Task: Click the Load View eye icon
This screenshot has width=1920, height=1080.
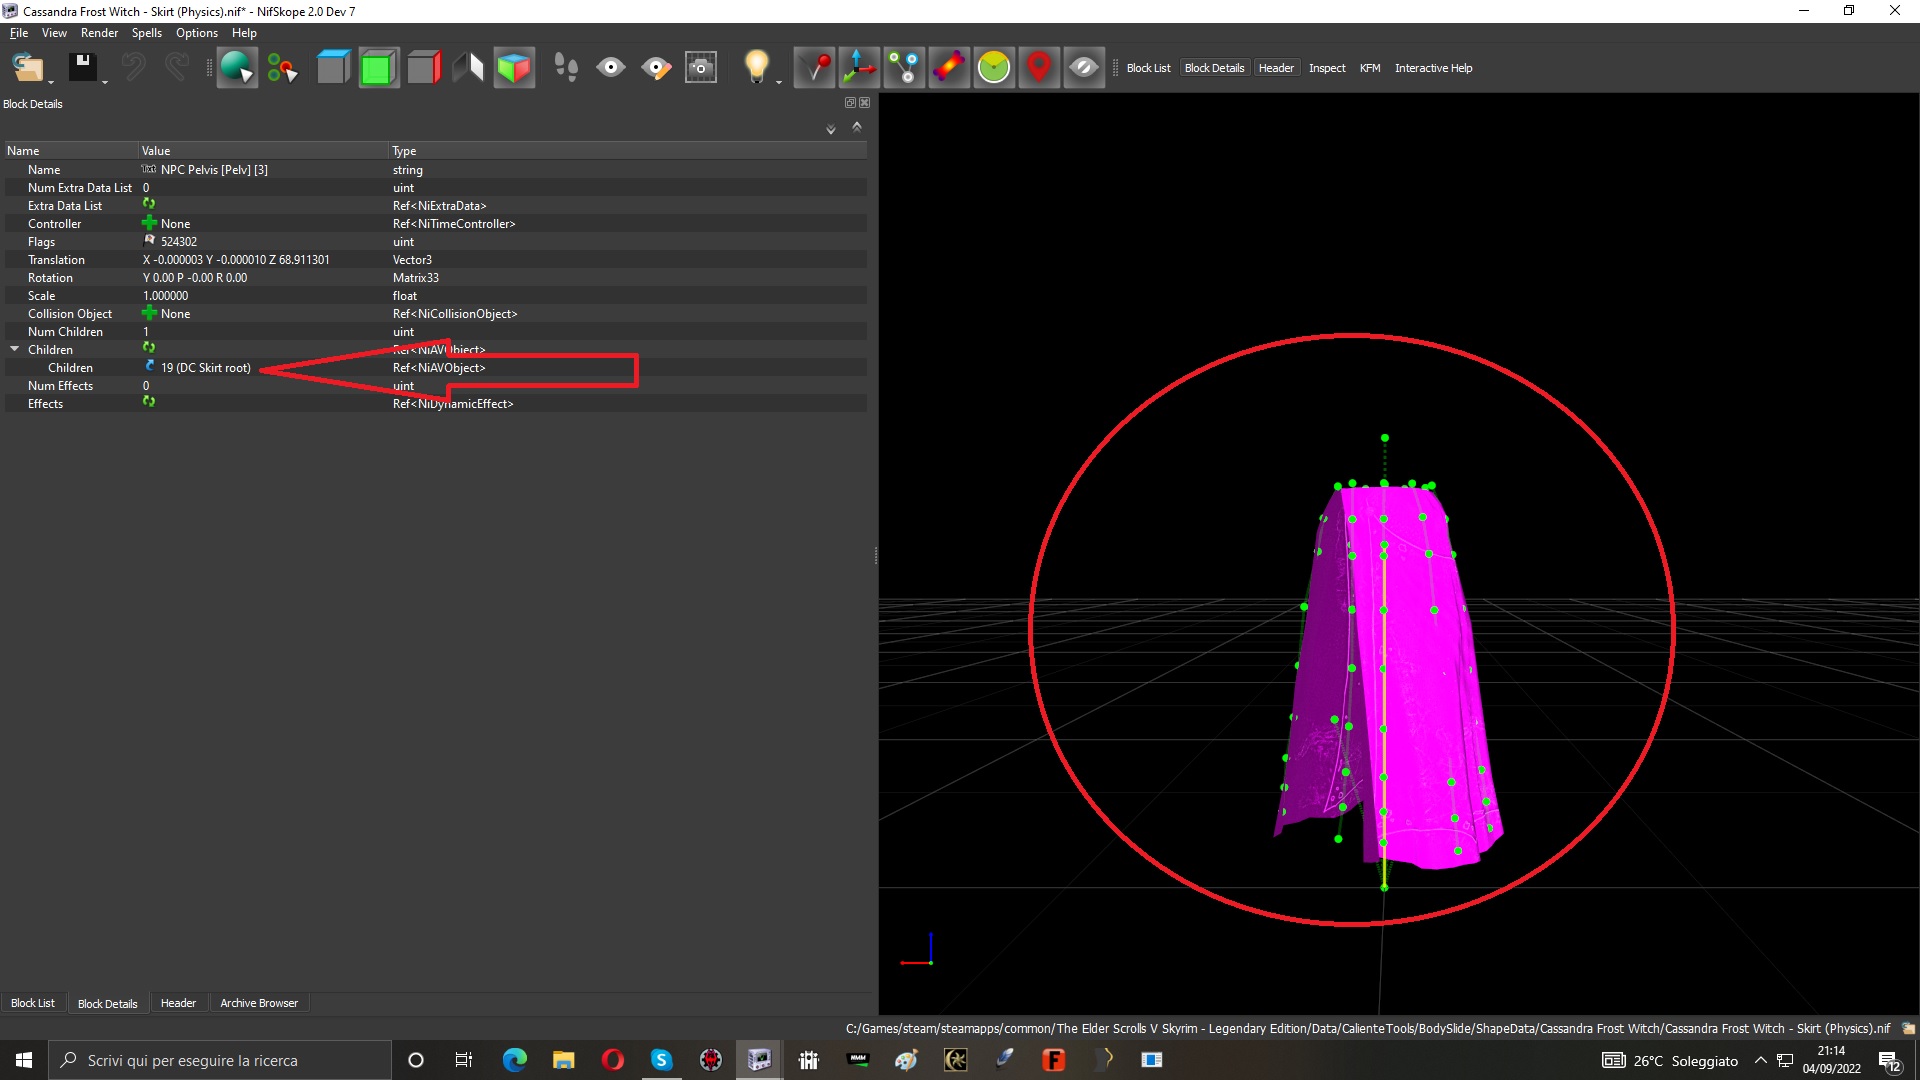Action: coord(611,68)
